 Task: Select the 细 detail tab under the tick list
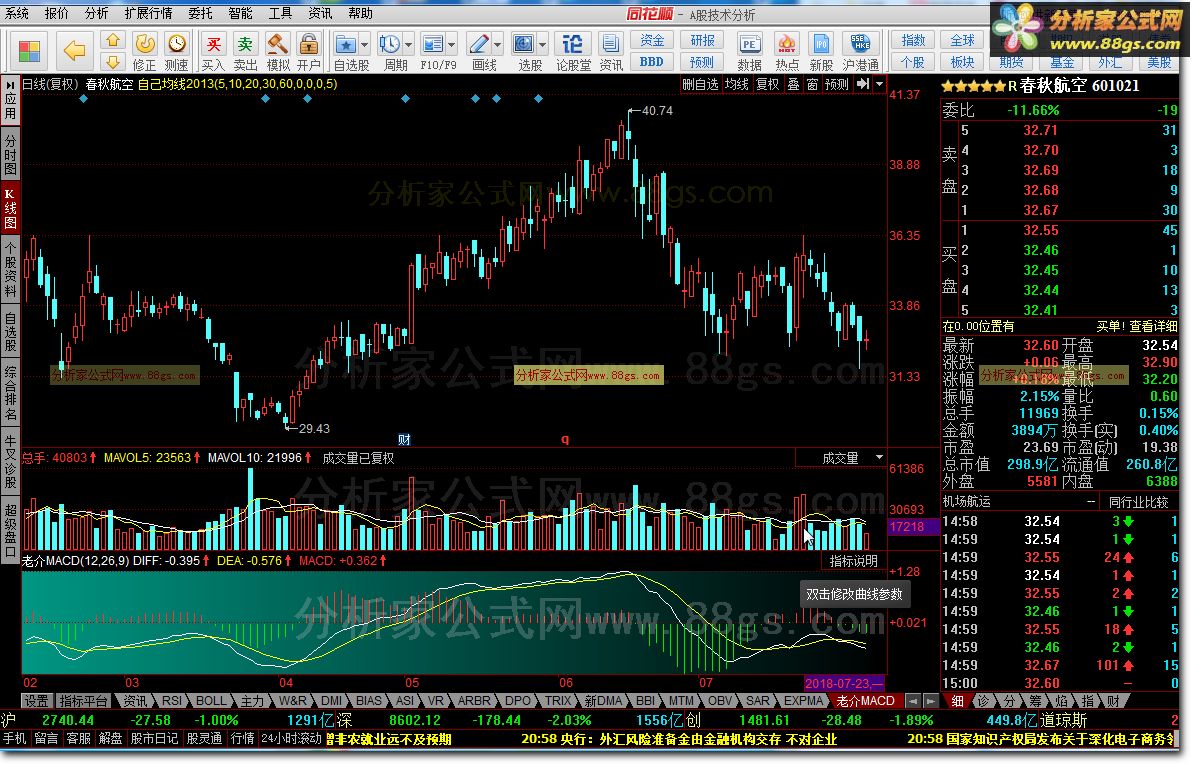click(957, 701)
